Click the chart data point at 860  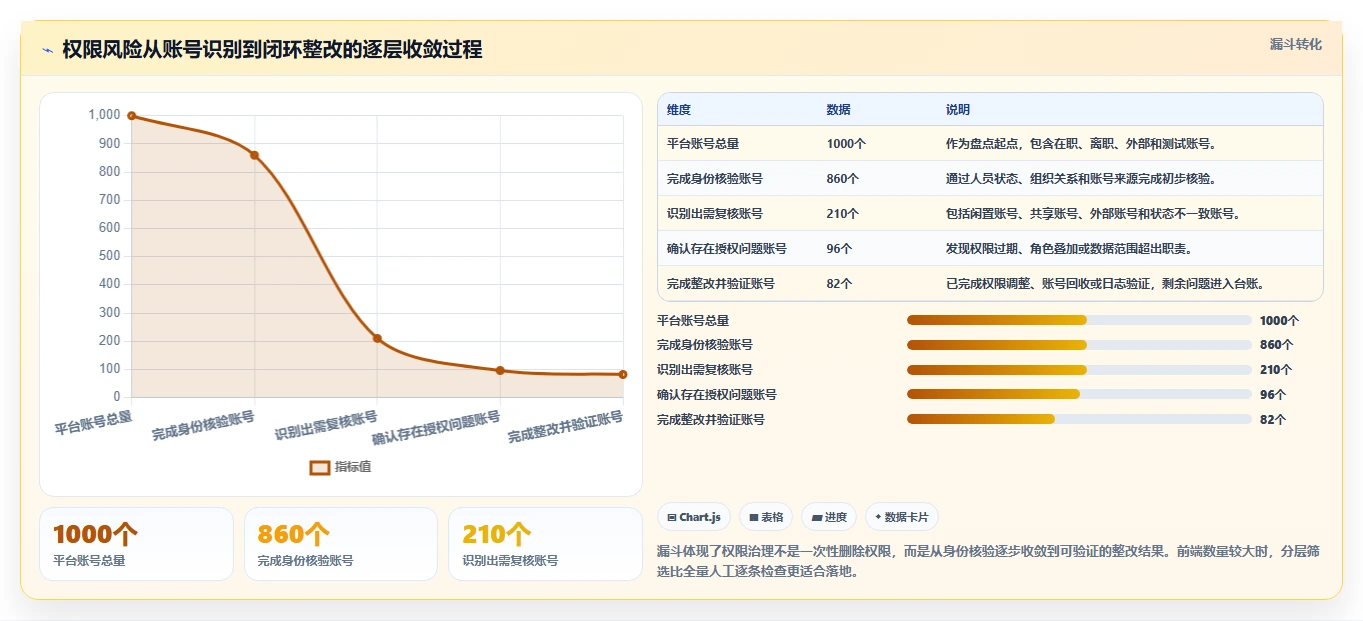click(x=255, y=155)
